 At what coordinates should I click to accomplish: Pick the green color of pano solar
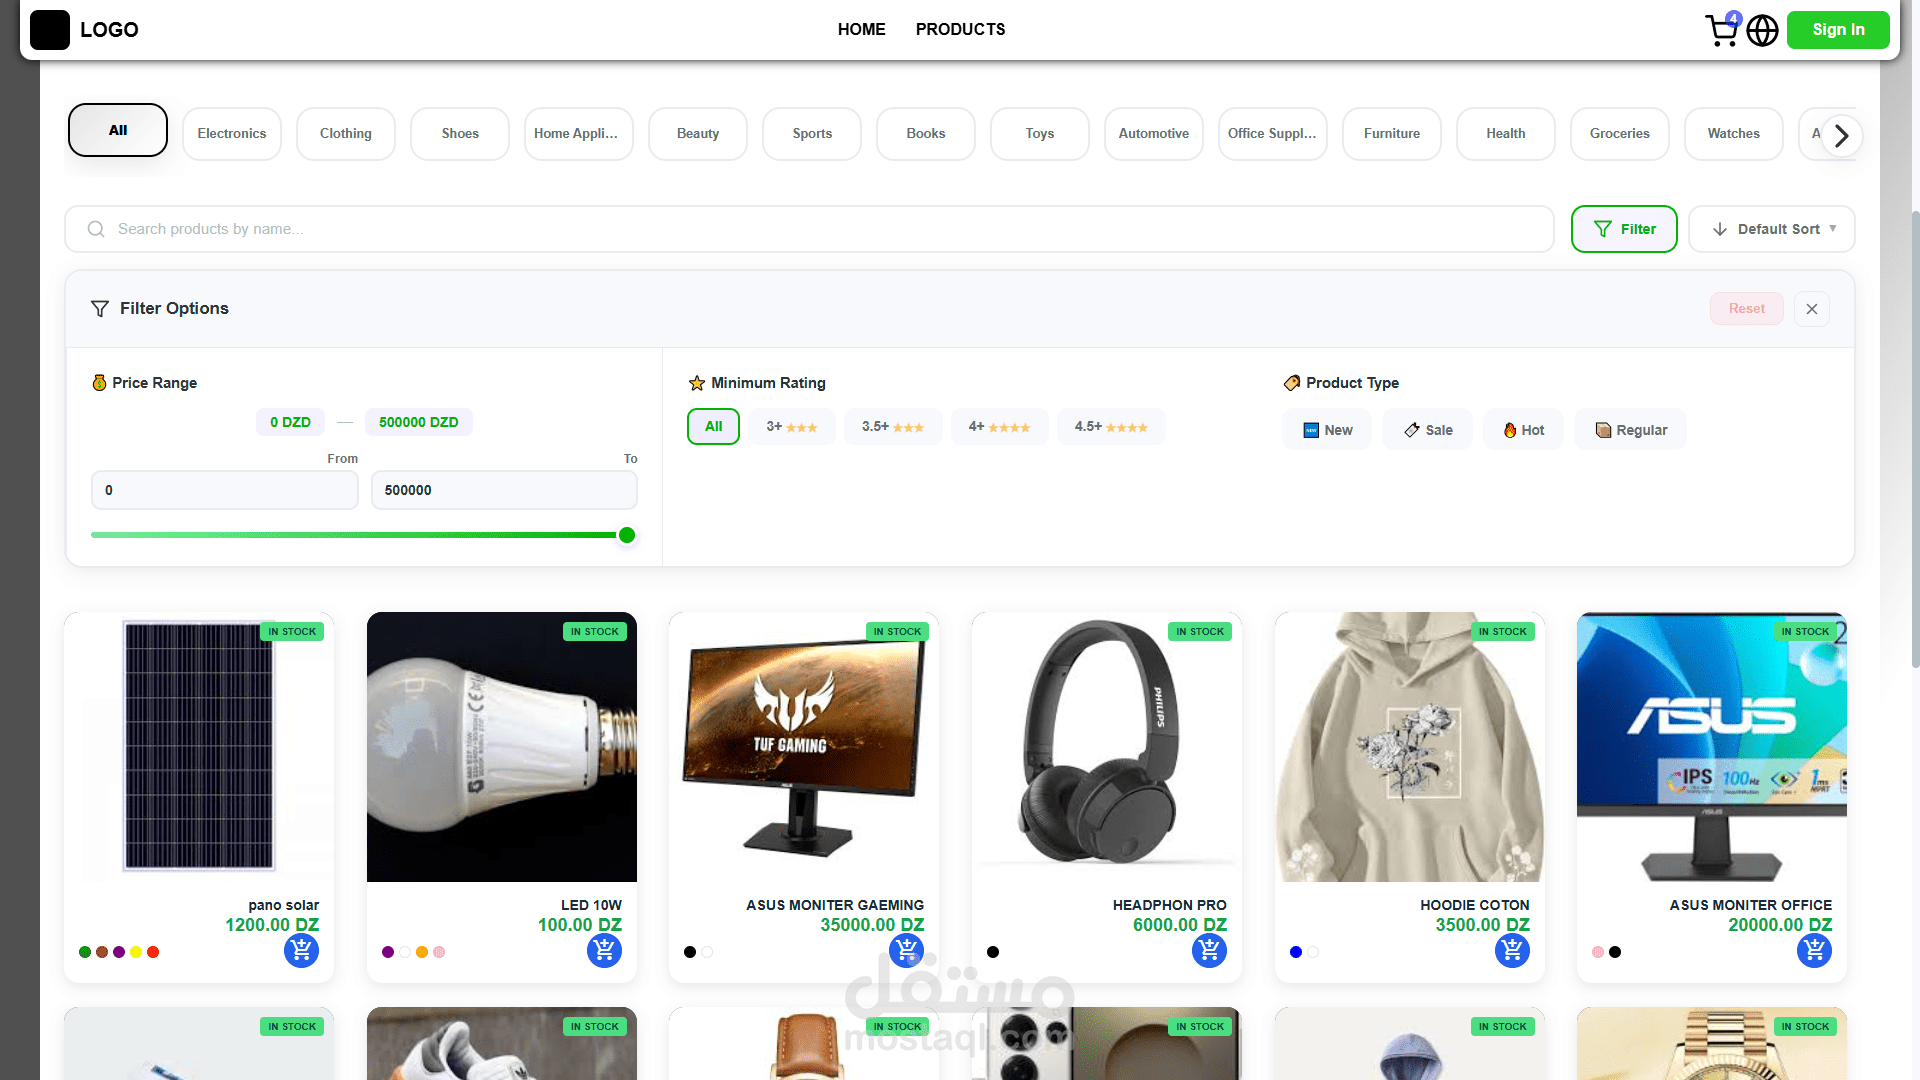(85, 952)
